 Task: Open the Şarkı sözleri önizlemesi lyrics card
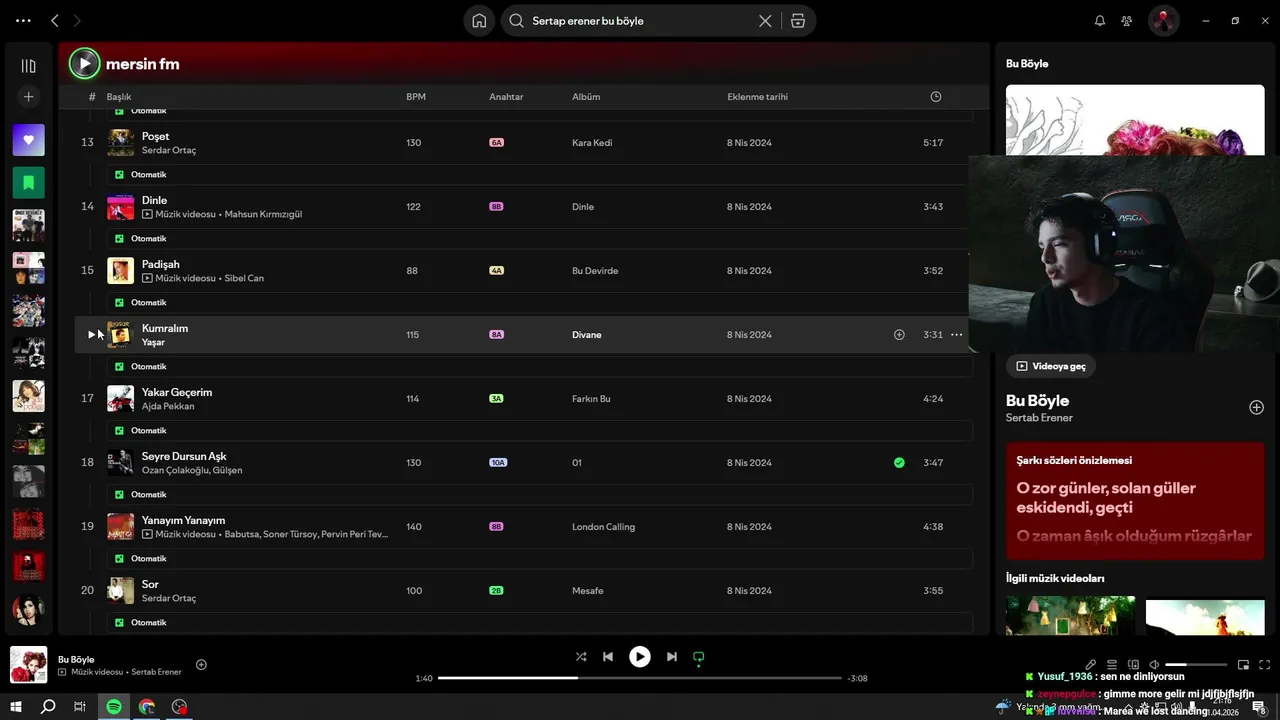(1135, 501)
